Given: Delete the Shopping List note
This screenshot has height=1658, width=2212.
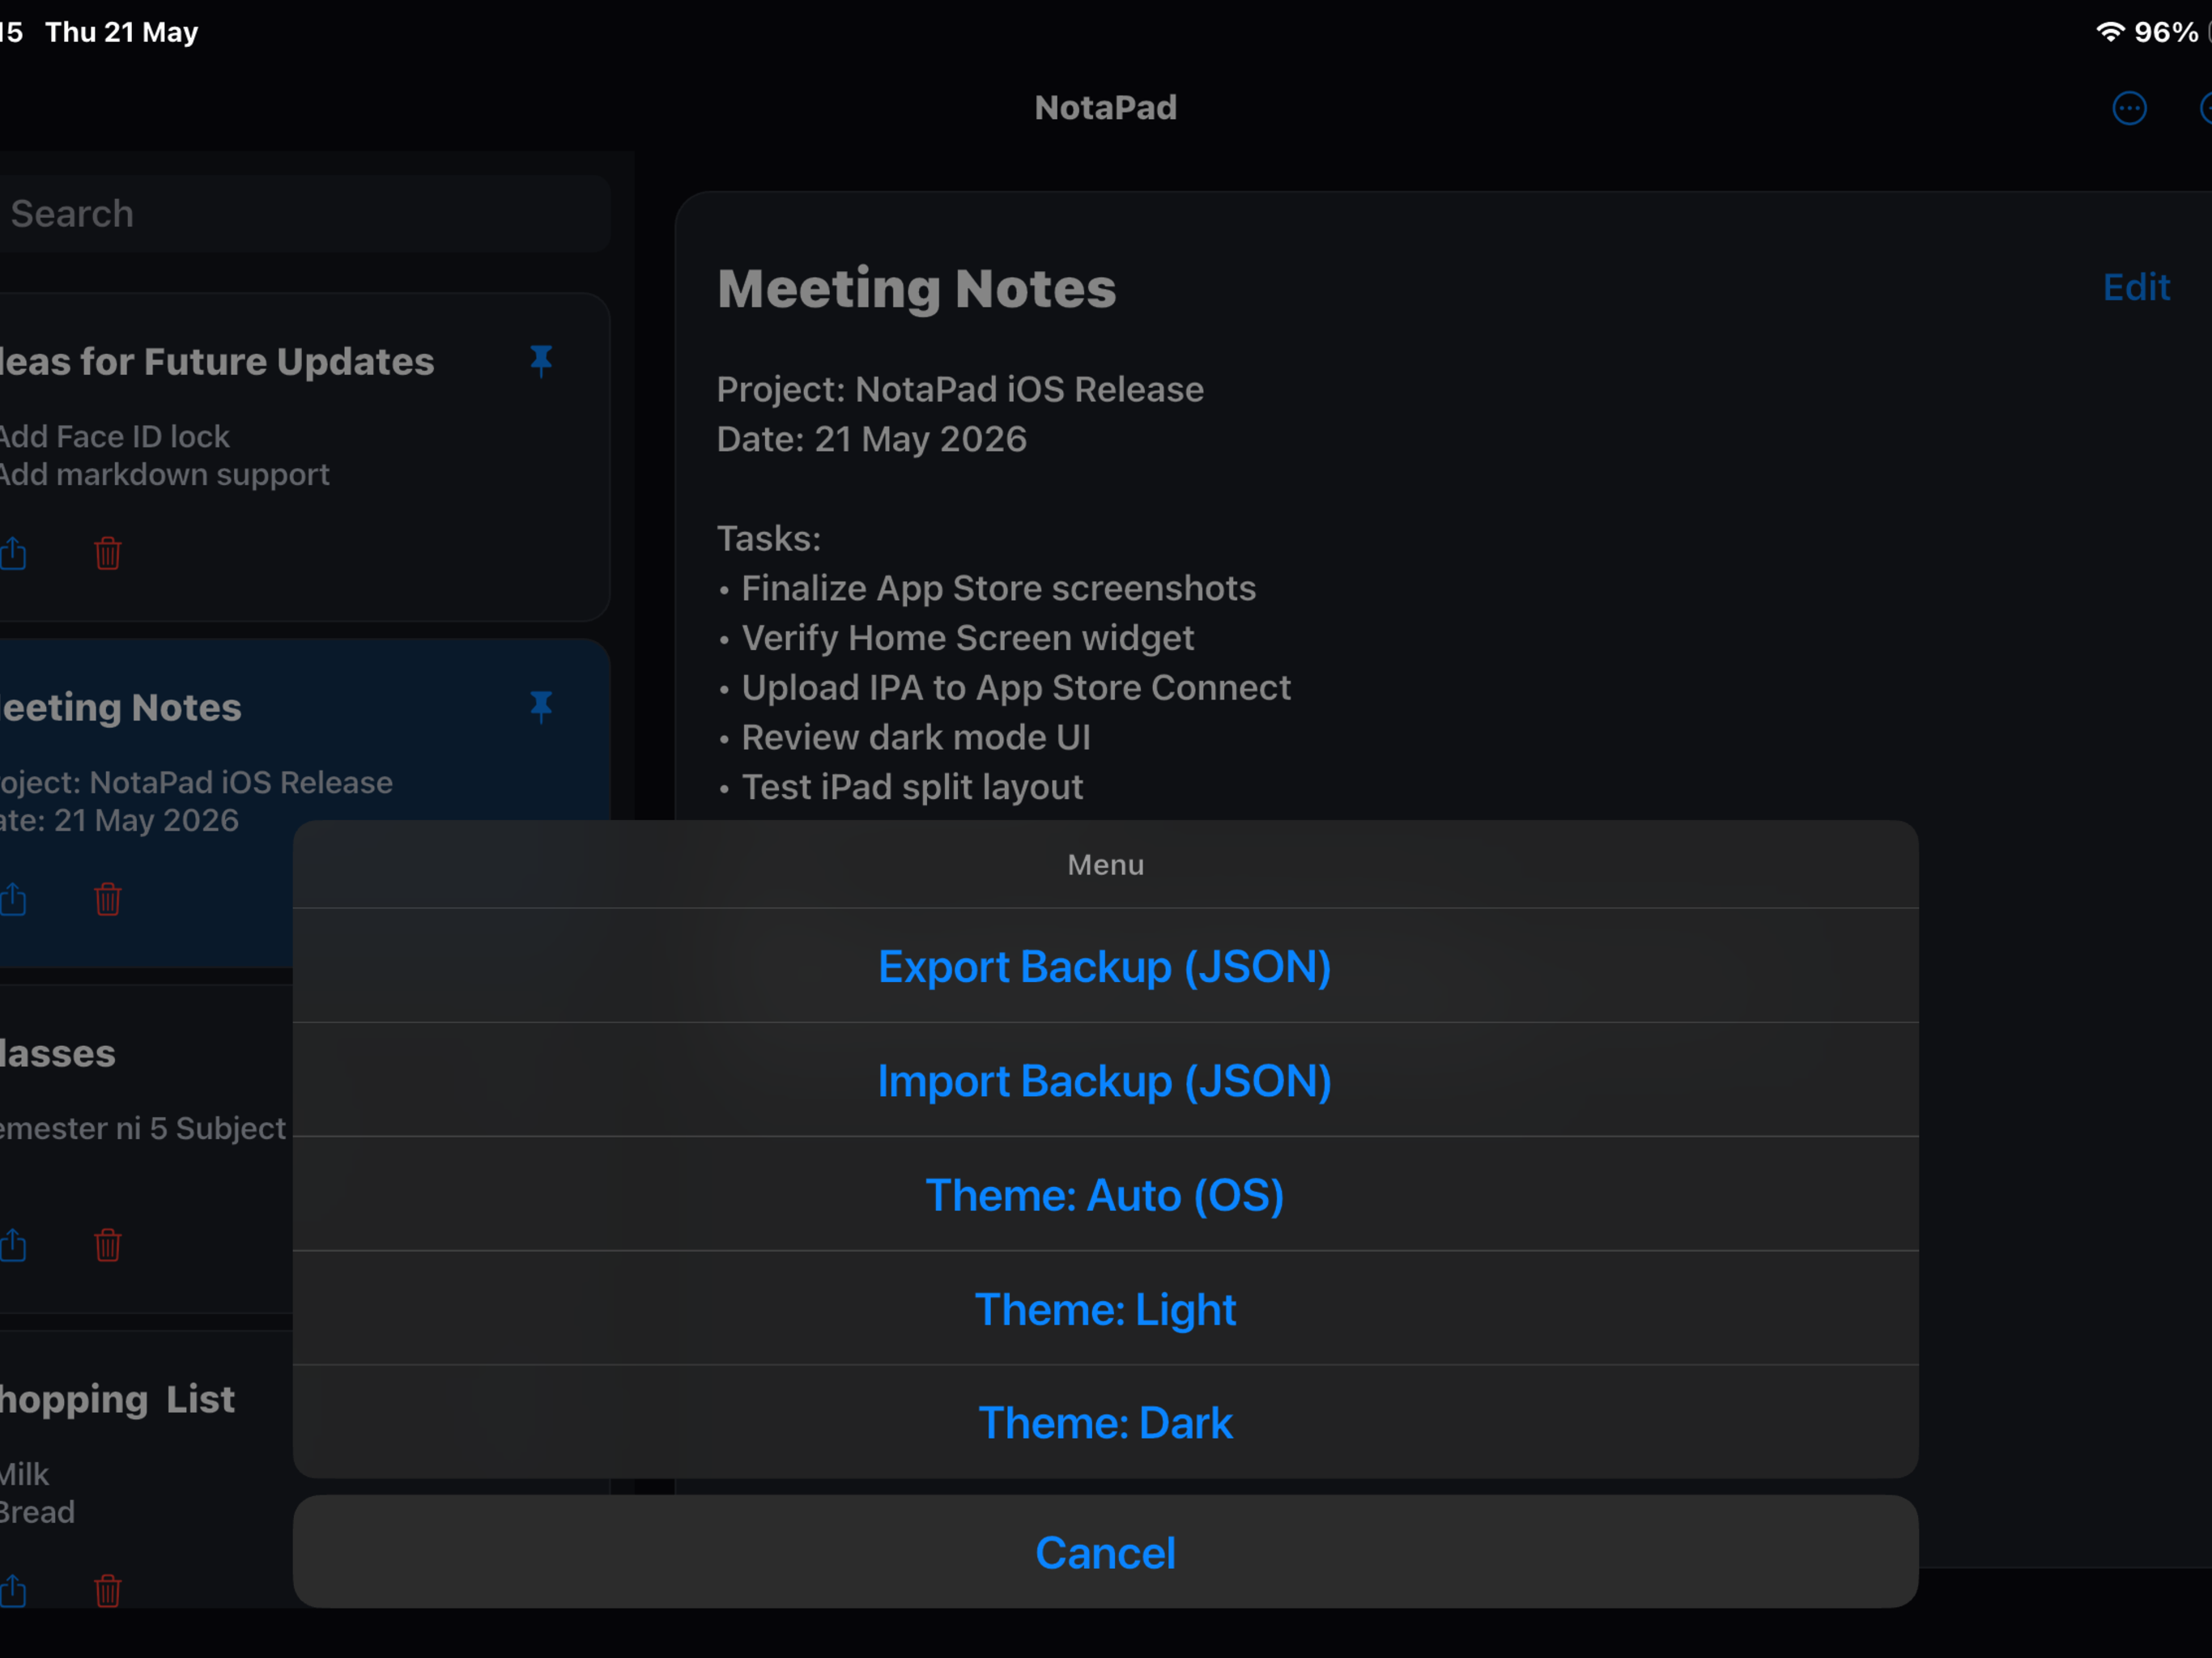Looking at the screenshot, I should (108, 1590).
